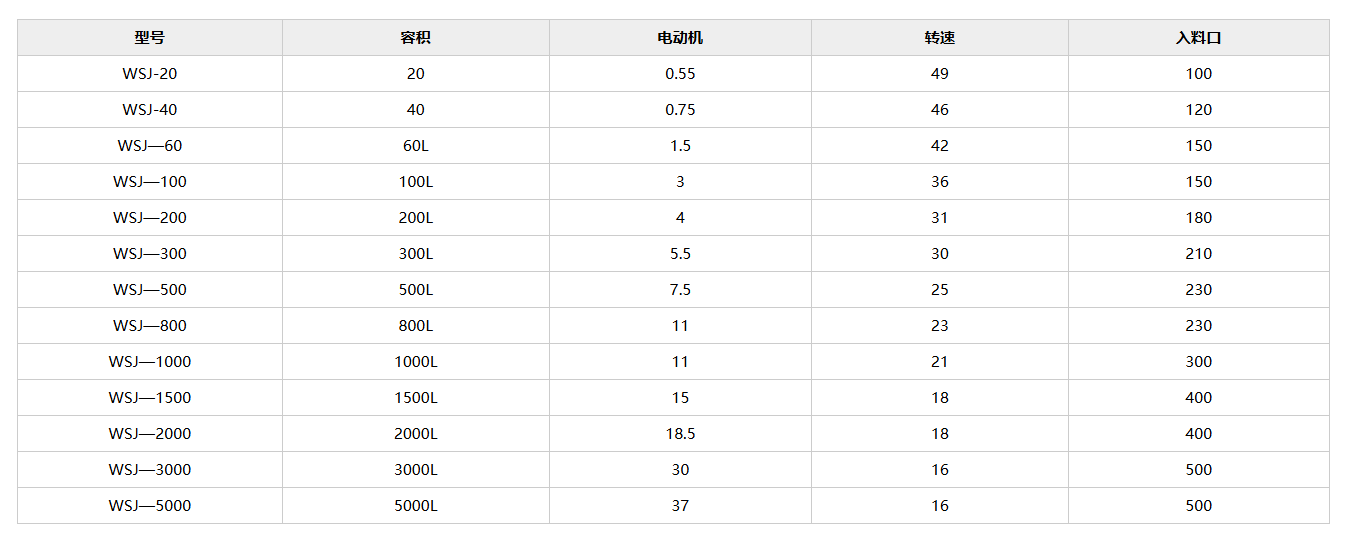Click the 型号 column header
Viewport: 1352px width, 539px height.
150,38
